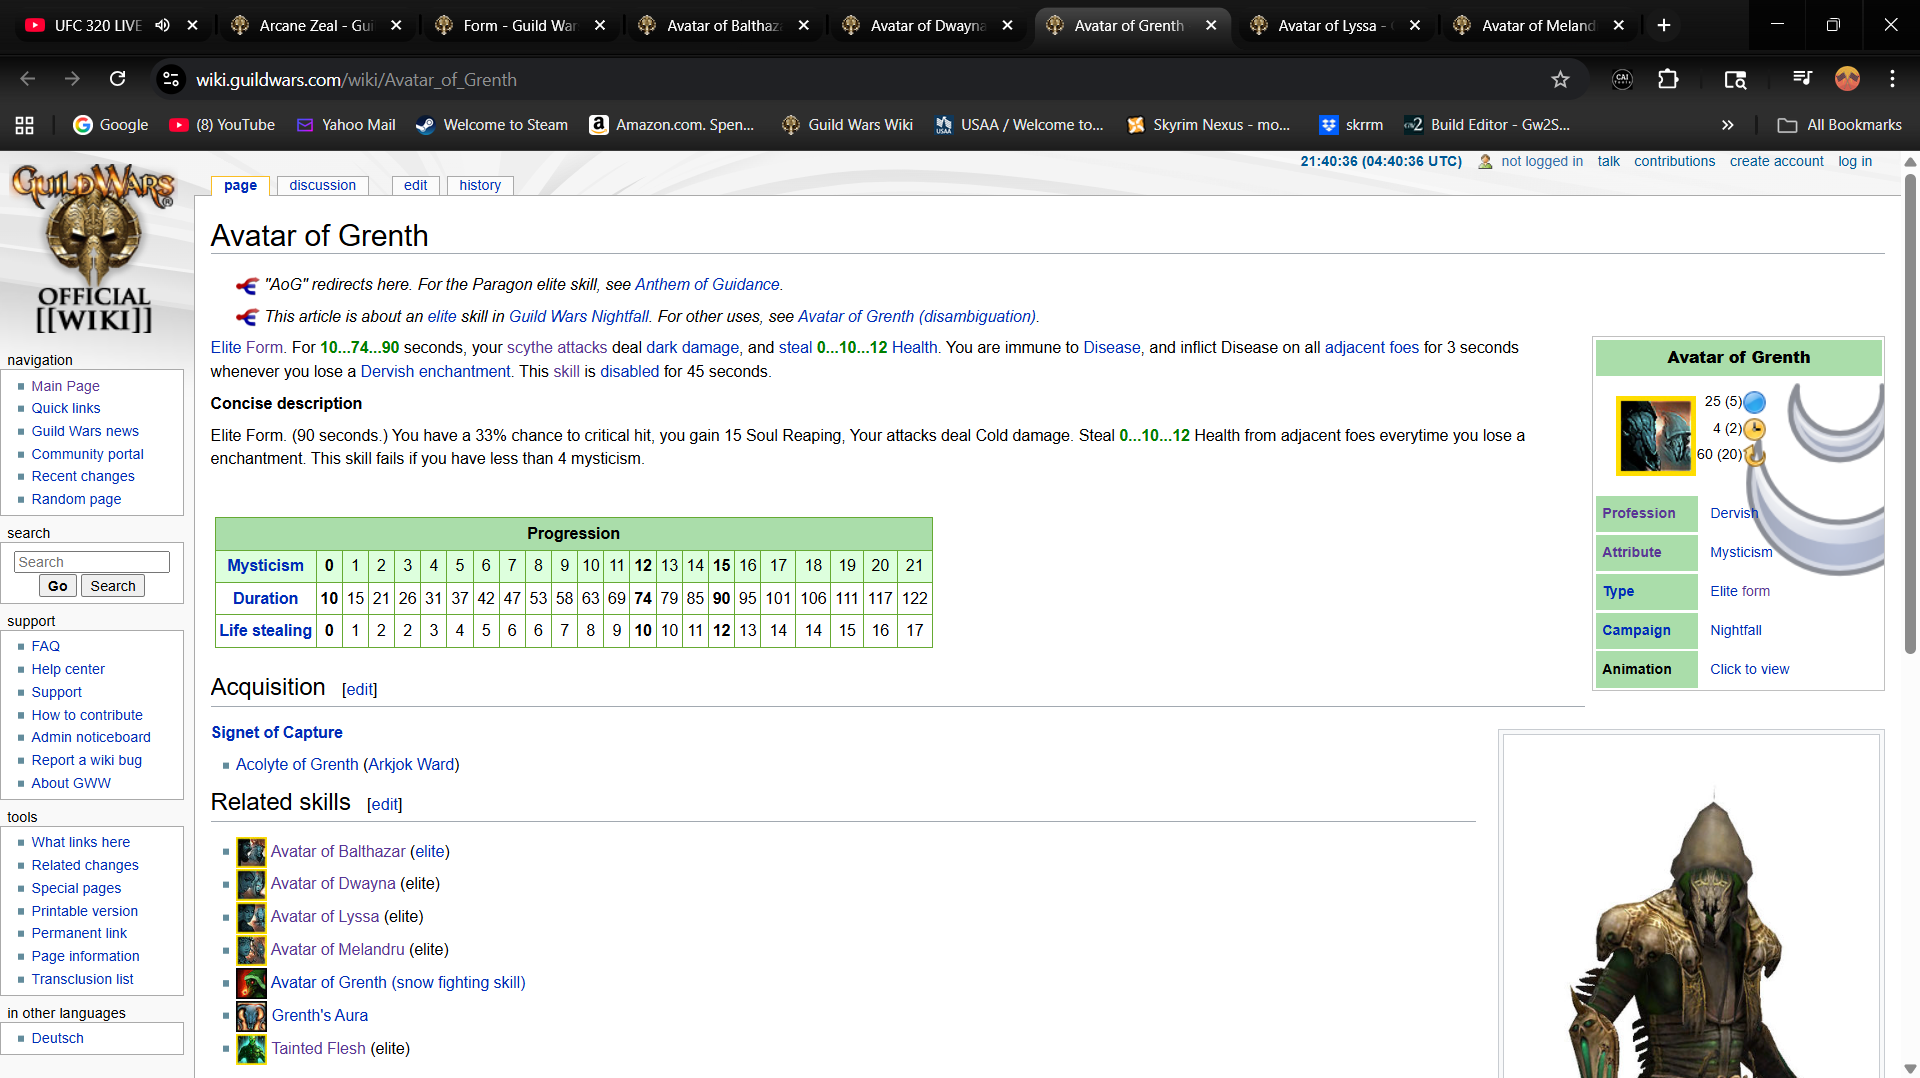Click the Tainted Flesh skill icon
The width and height of the screenshot is (1920, 1078).
click(x=251, y=1049)
